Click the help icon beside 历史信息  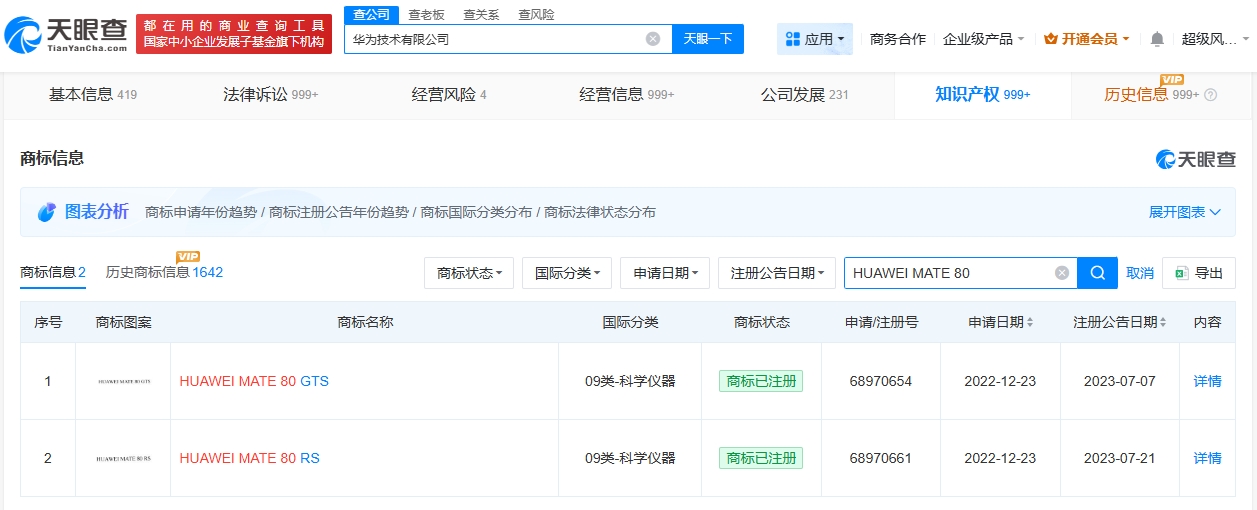pos(1211,95)
